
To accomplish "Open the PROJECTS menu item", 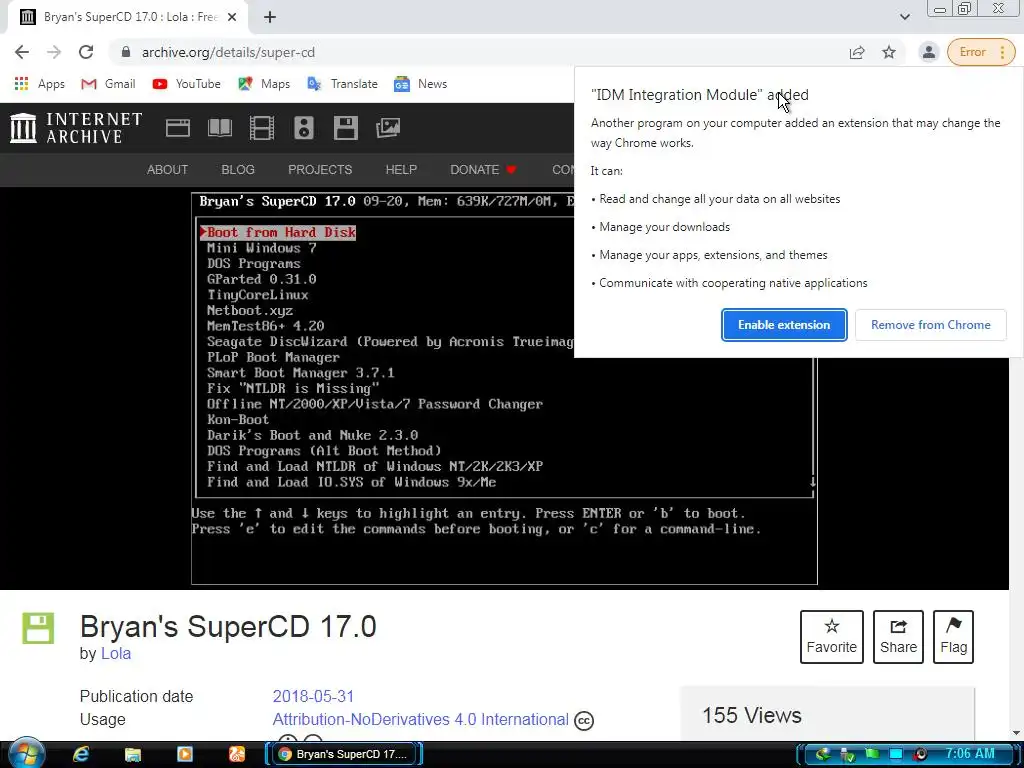I will (320, 170).
